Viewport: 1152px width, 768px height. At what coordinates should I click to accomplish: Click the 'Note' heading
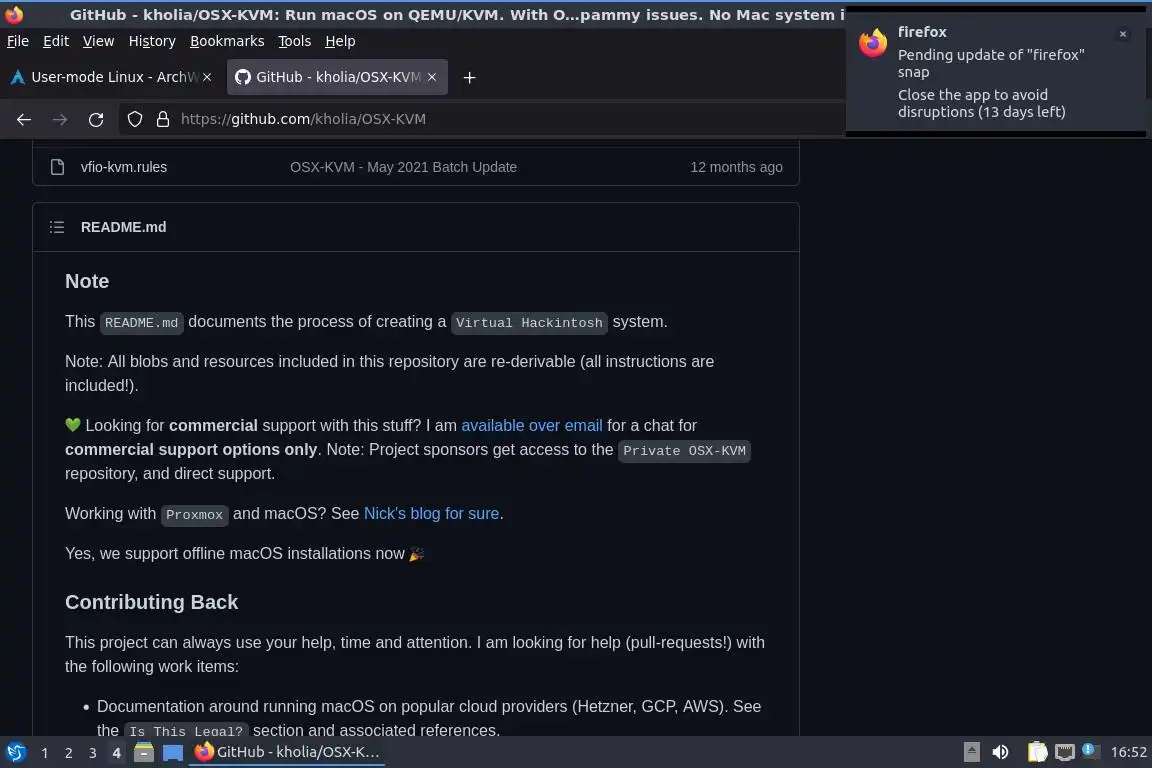coord(87,281)
